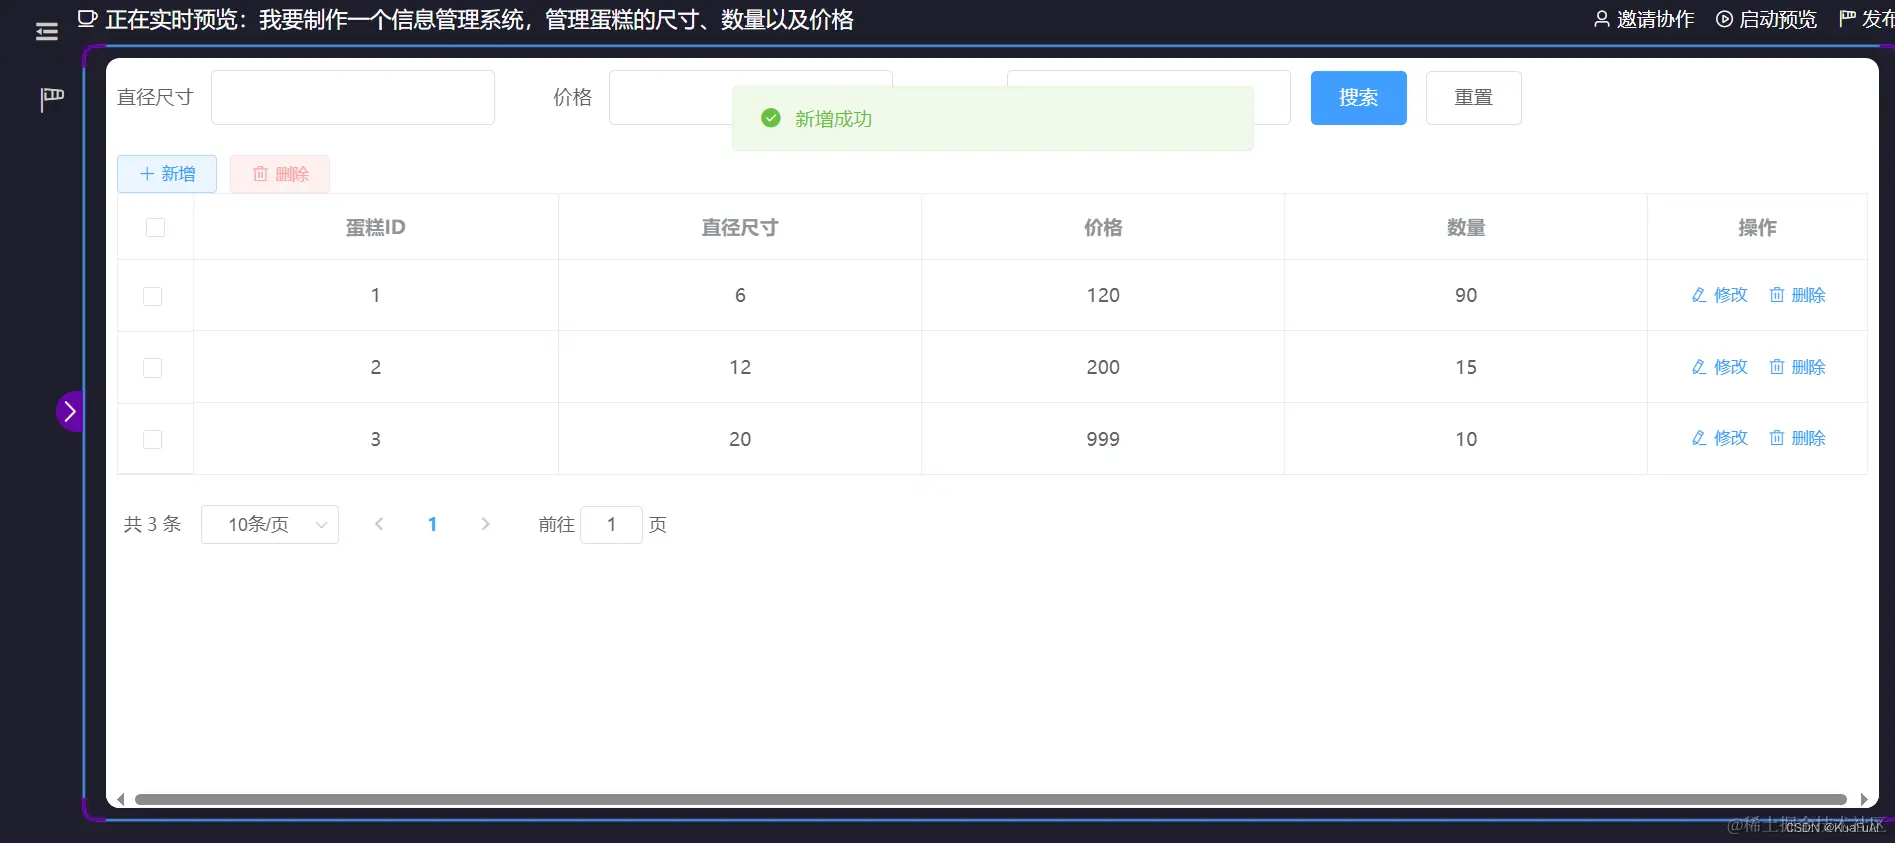The image size is (1895, 843).
Task: Click 修改 edit for cake ID 2
Action: tap(1719, 367)
